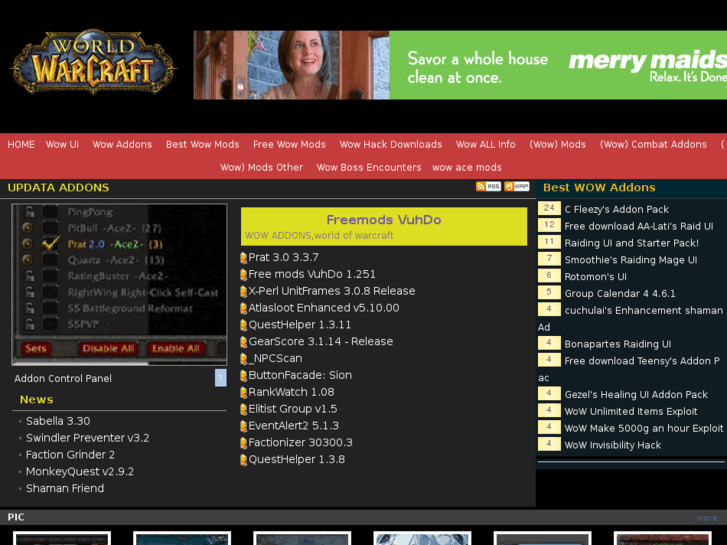Click the World of Warcraft logo
727x545 pixels.
point(92,62)
